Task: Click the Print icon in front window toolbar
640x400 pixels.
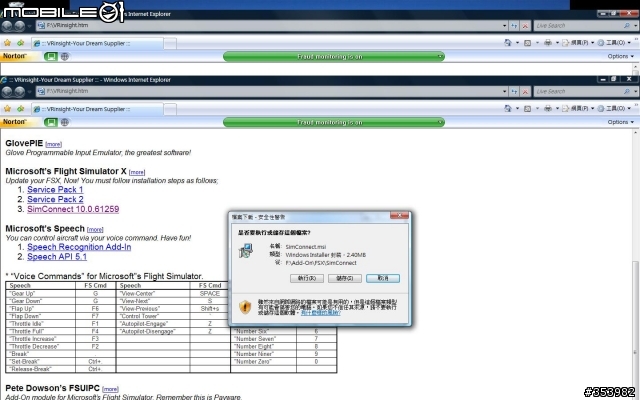Action: pyautogui.click(x=548, y=109)
